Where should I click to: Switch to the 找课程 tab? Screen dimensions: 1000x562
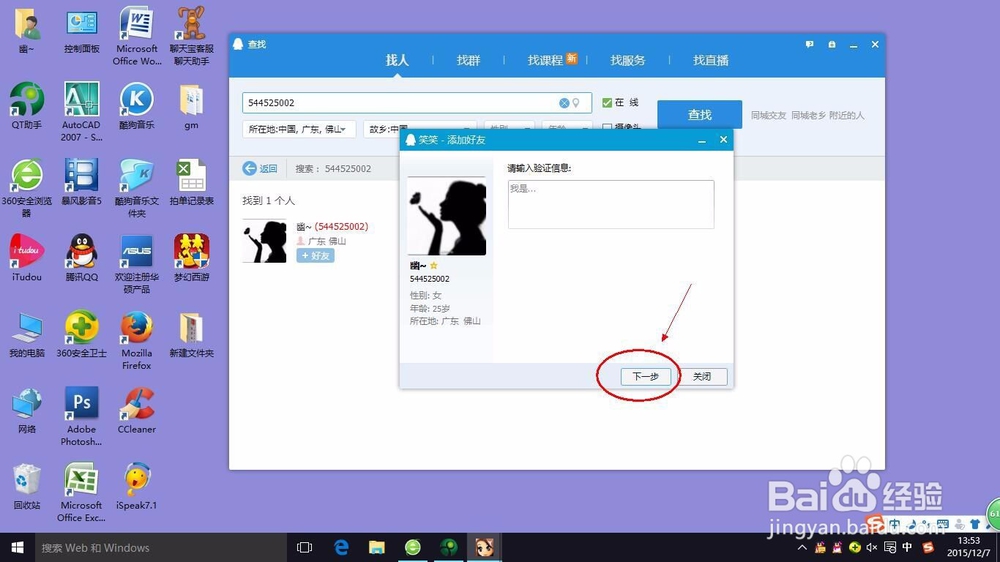coord(545,61)
